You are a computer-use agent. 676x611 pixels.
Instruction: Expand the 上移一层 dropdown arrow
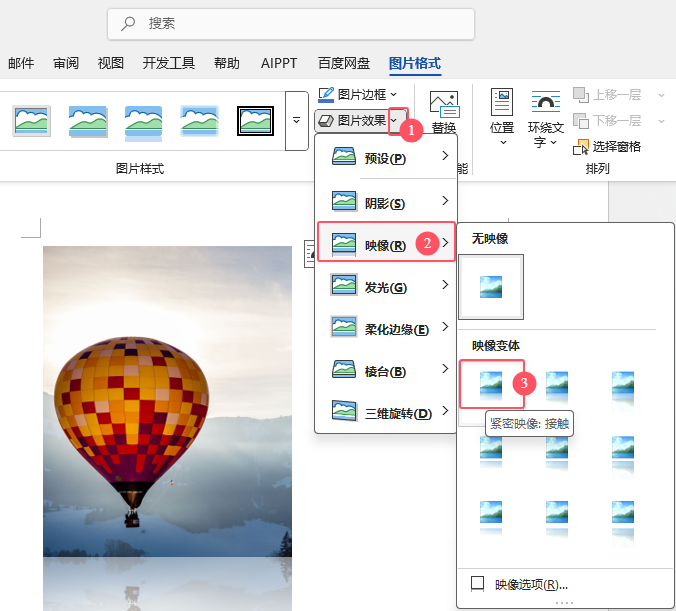[x=661, y=95]
